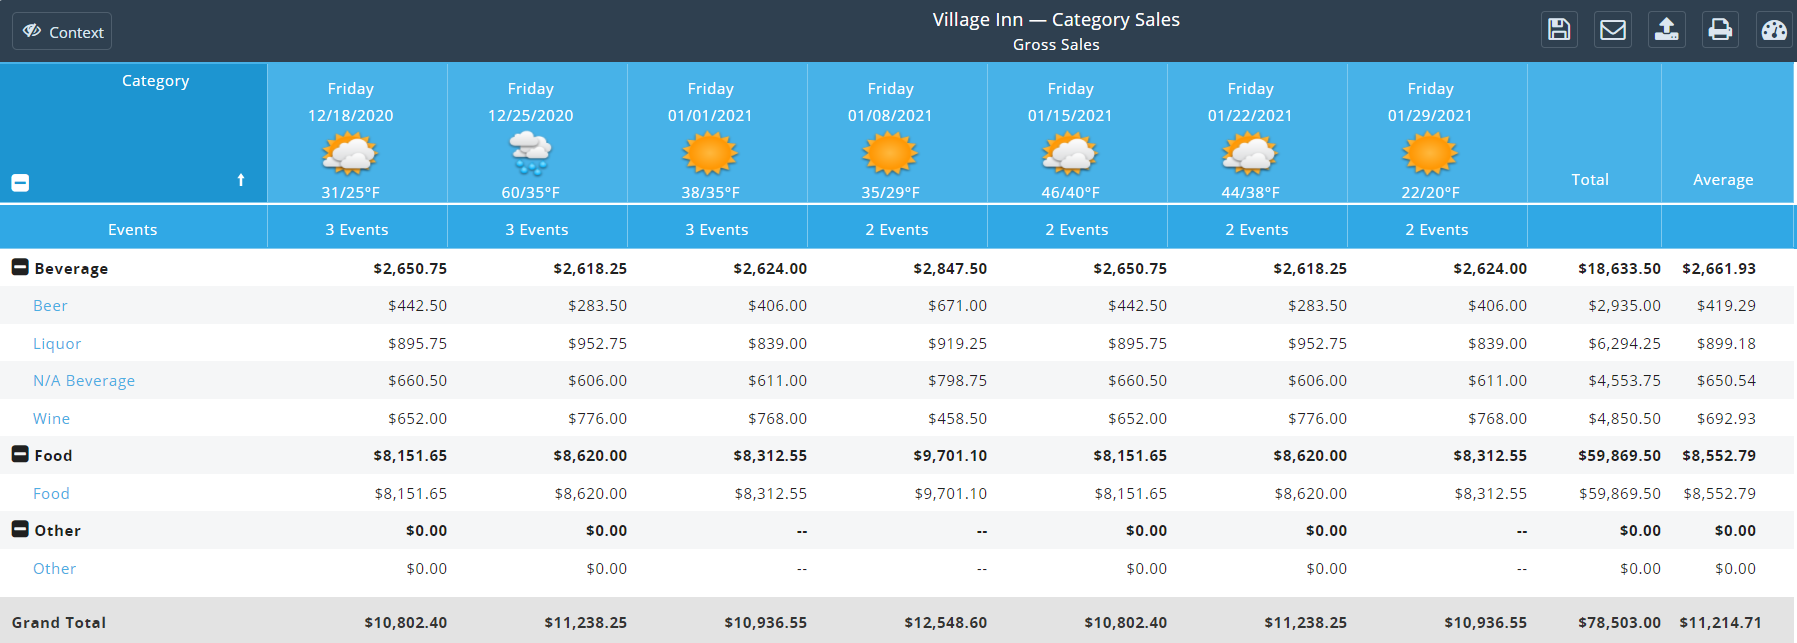
Task: Click the Grand Total row total value
Action: 1619,622
